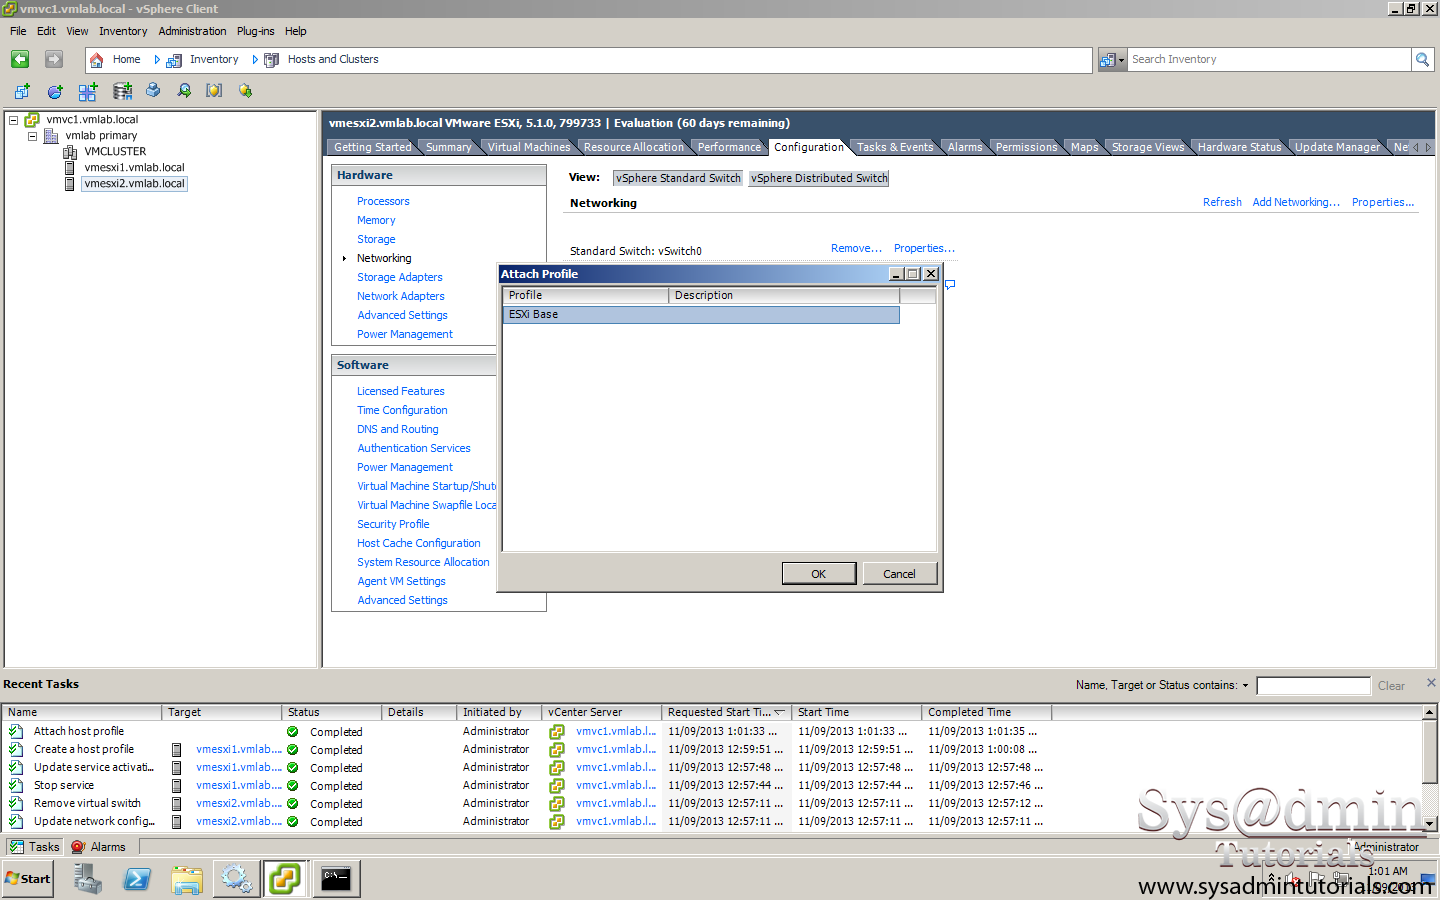Click Cancel in Attach Profile dialog
Image resolution: width=1440 pixels, height=900 pixels.
pyautogui.click(x=899, y=574)
